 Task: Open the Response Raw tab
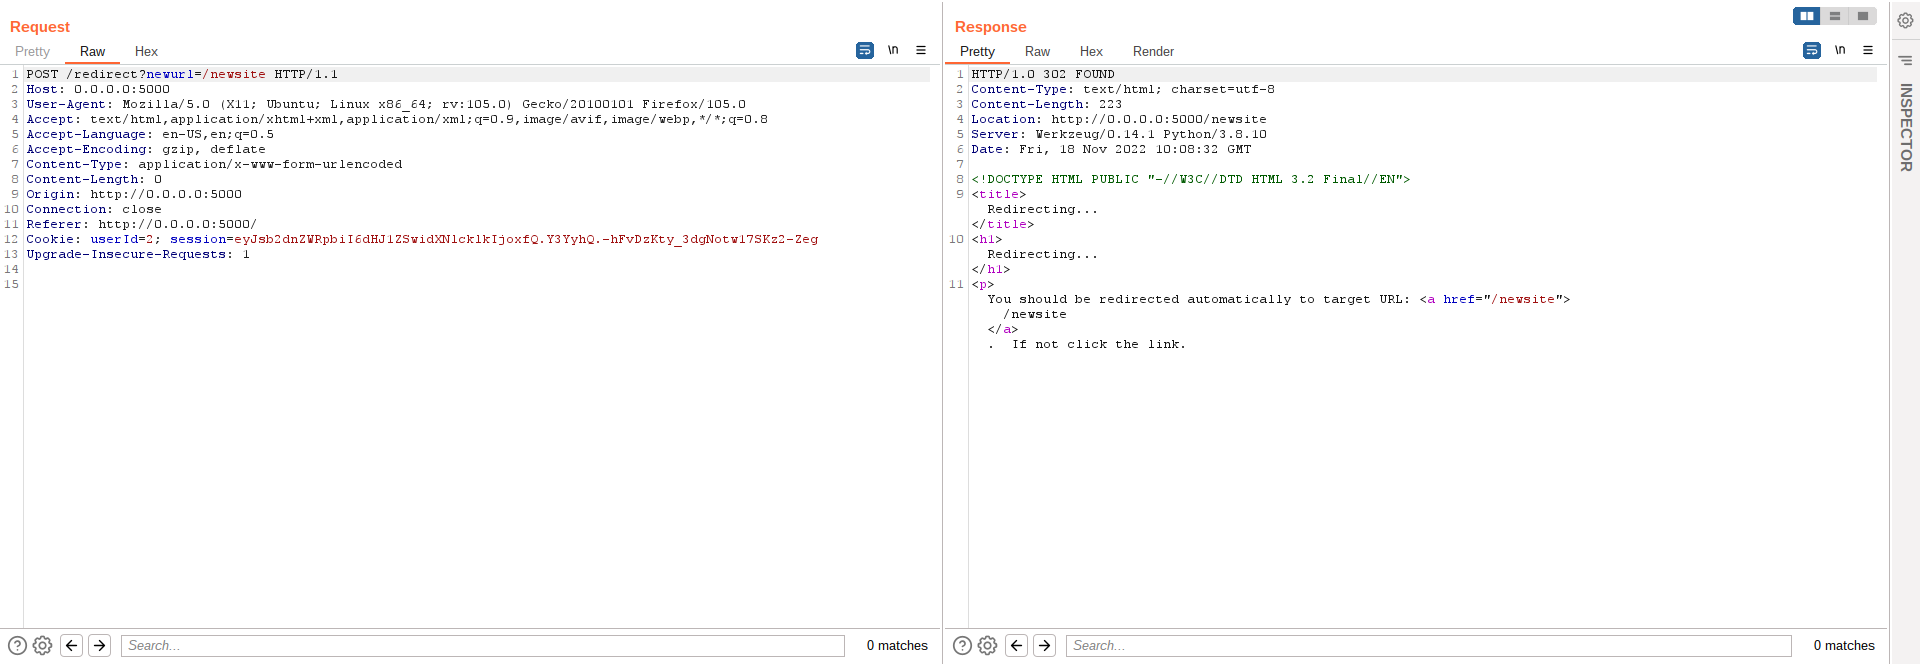[x=1037, y=51]
